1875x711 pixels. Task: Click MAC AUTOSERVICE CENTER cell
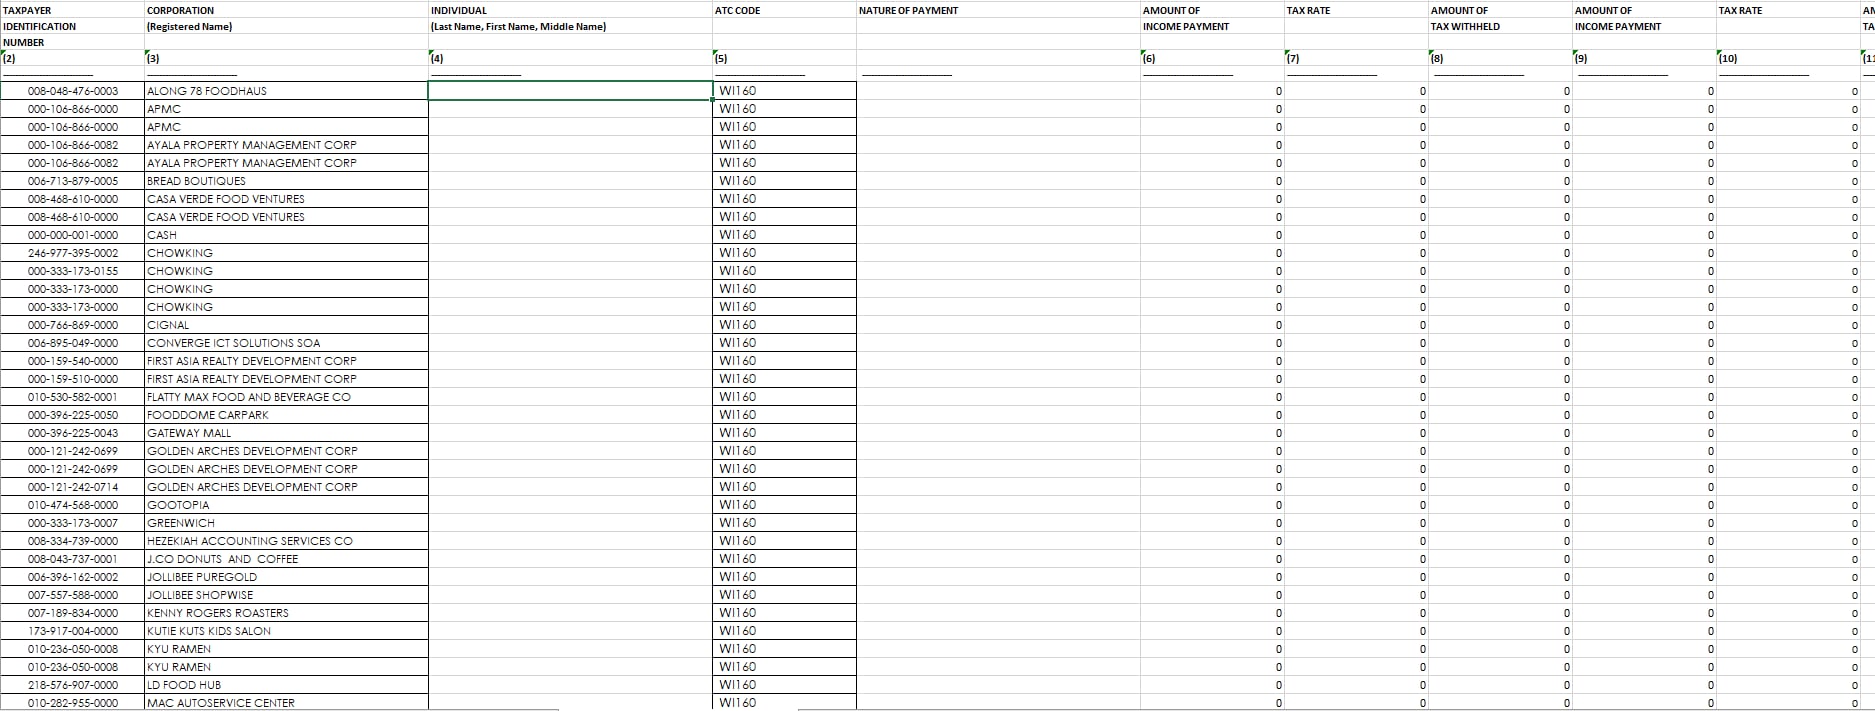click(x=286, y=703)
